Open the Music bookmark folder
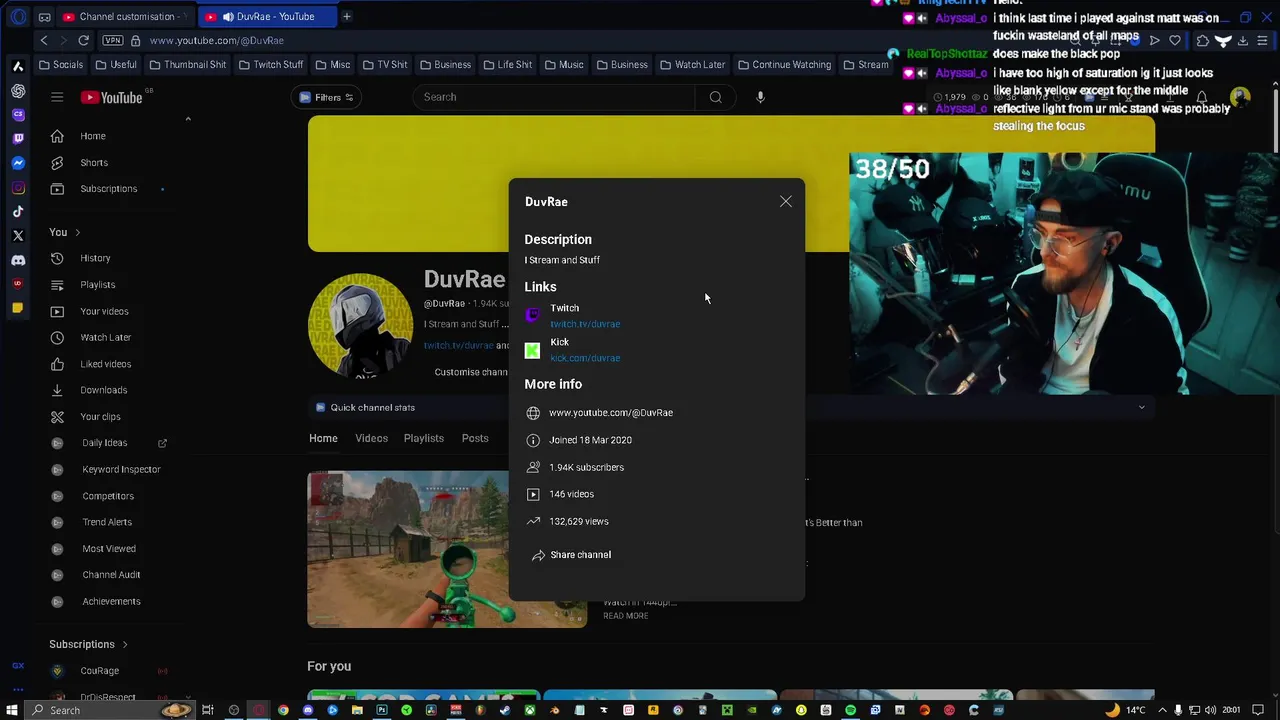This screenshot has width=1280, height=720. pyautogui.click(x=564, y=65)
